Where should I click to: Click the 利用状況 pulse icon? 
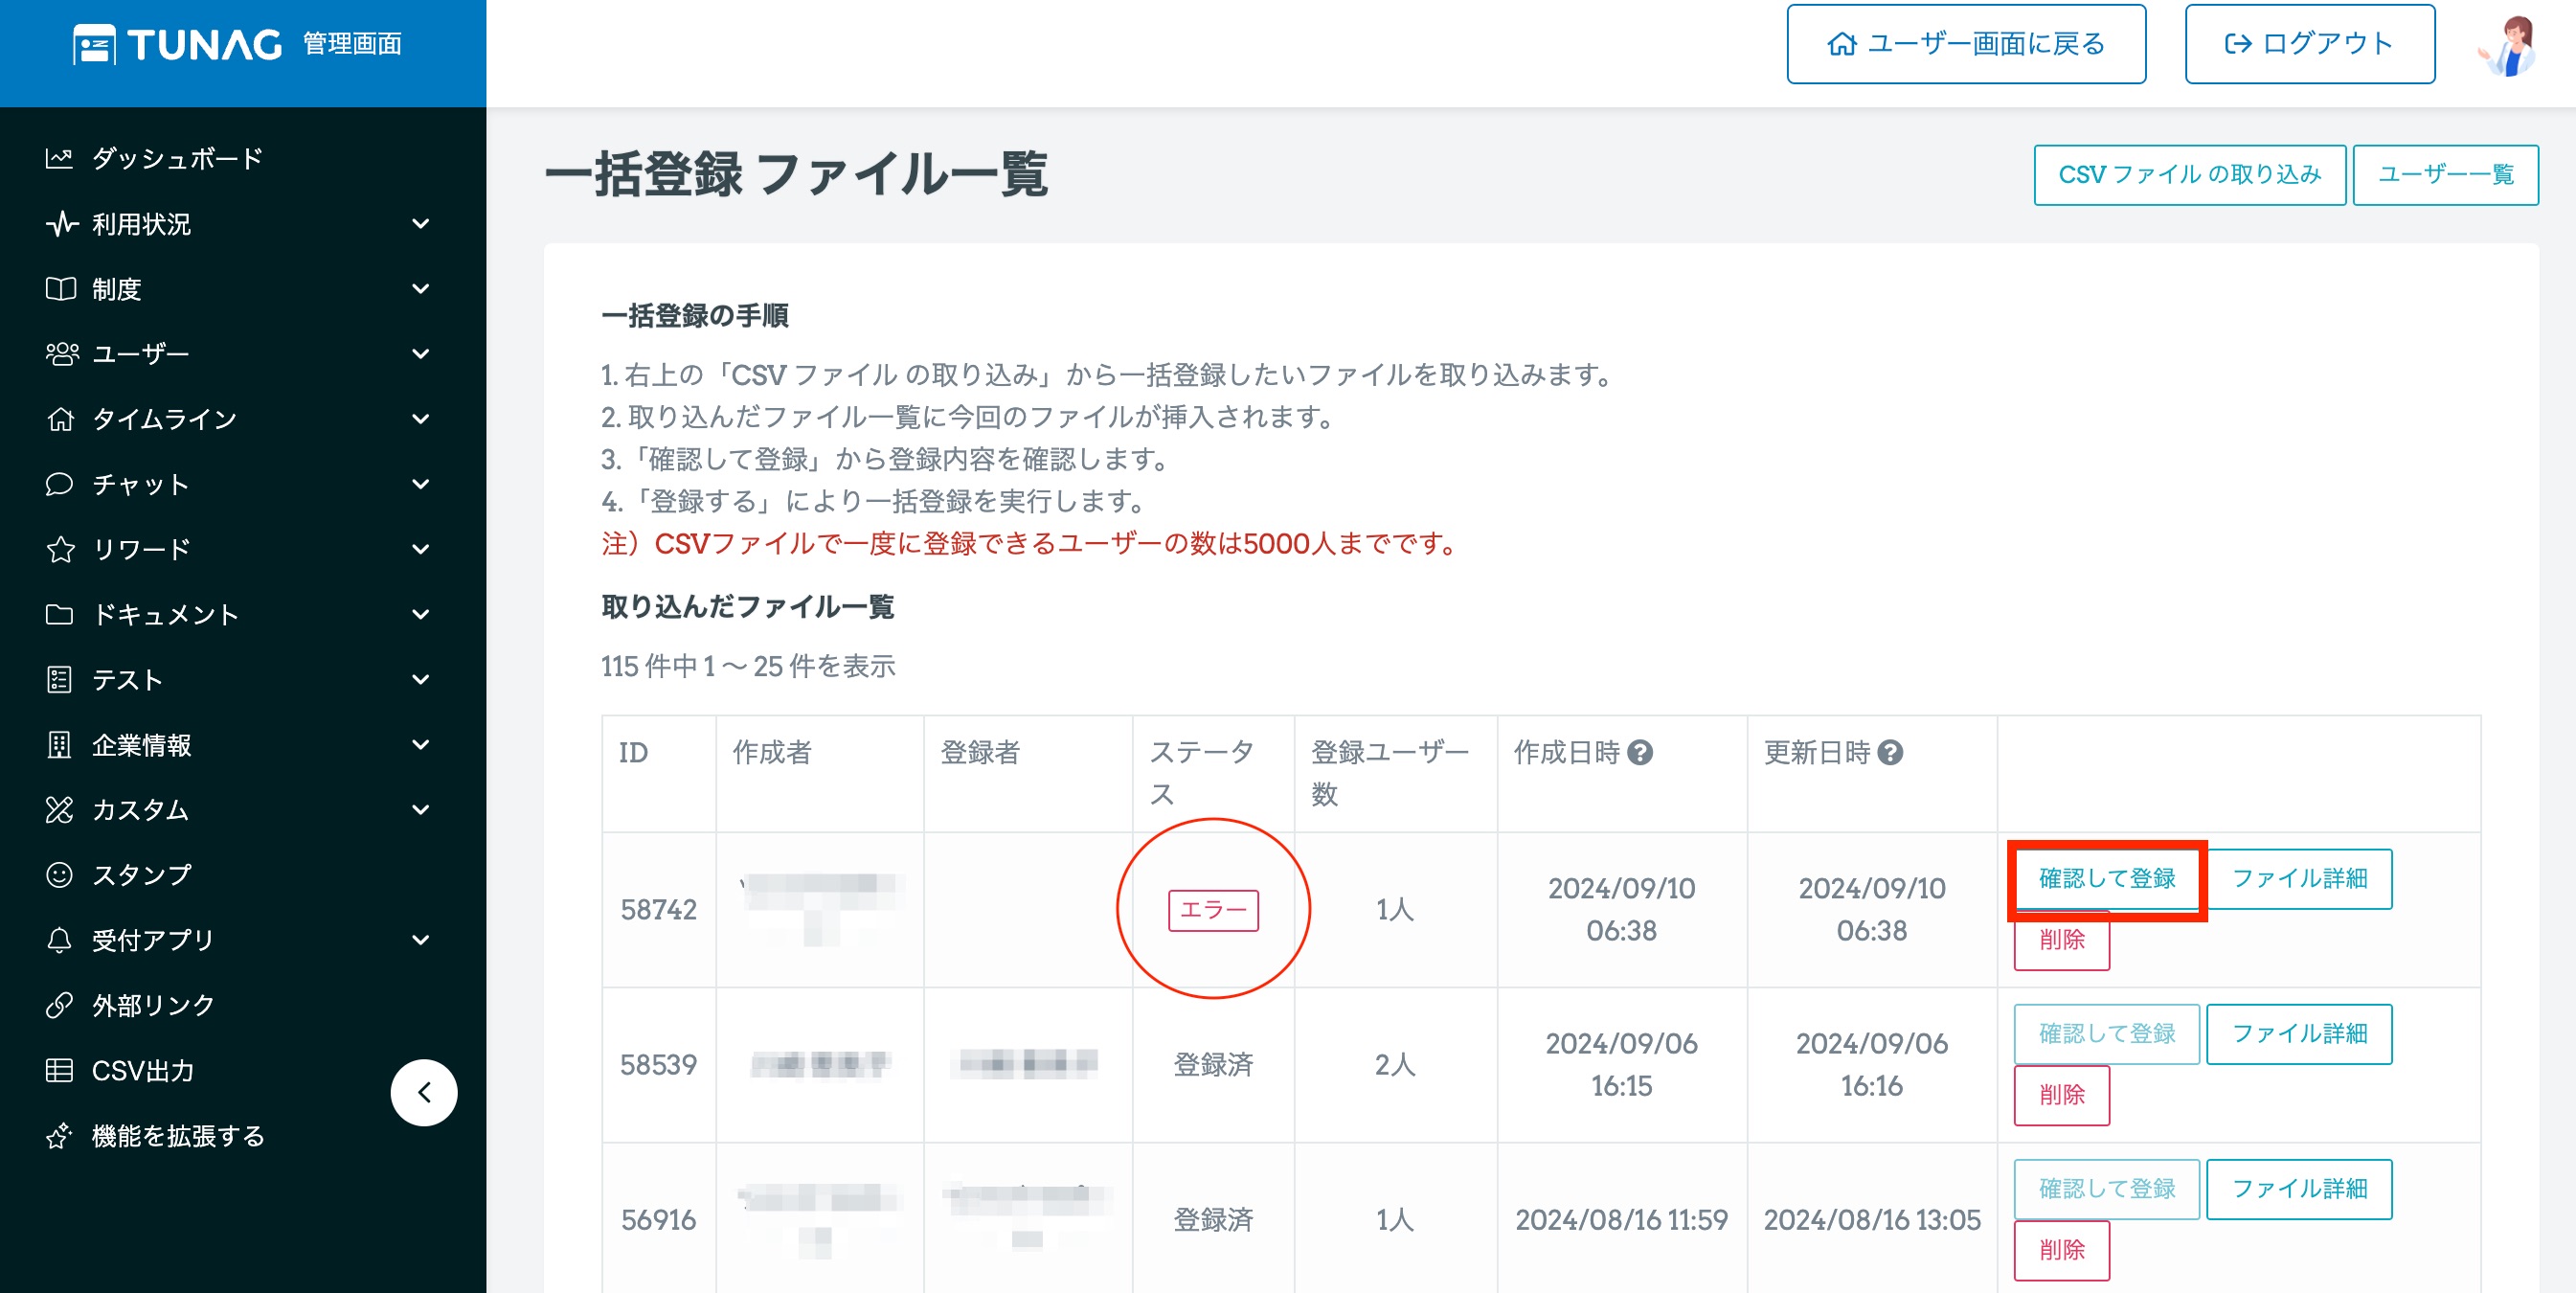(61, 223)
